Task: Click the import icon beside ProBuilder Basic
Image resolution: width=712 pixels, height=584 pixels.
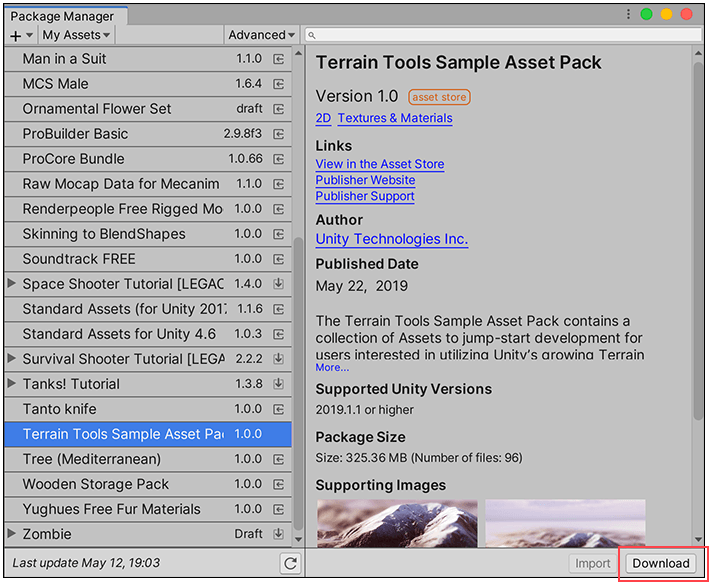Action: pos(278,134)
